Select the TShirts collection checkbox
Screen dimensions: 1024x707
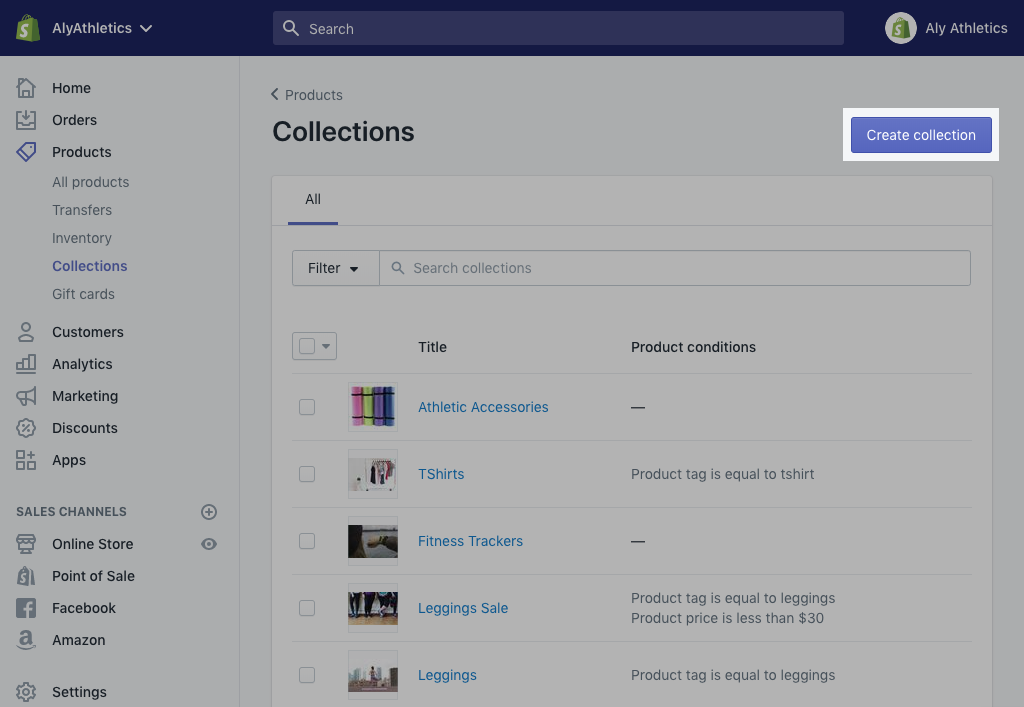(x=307, y=474)
